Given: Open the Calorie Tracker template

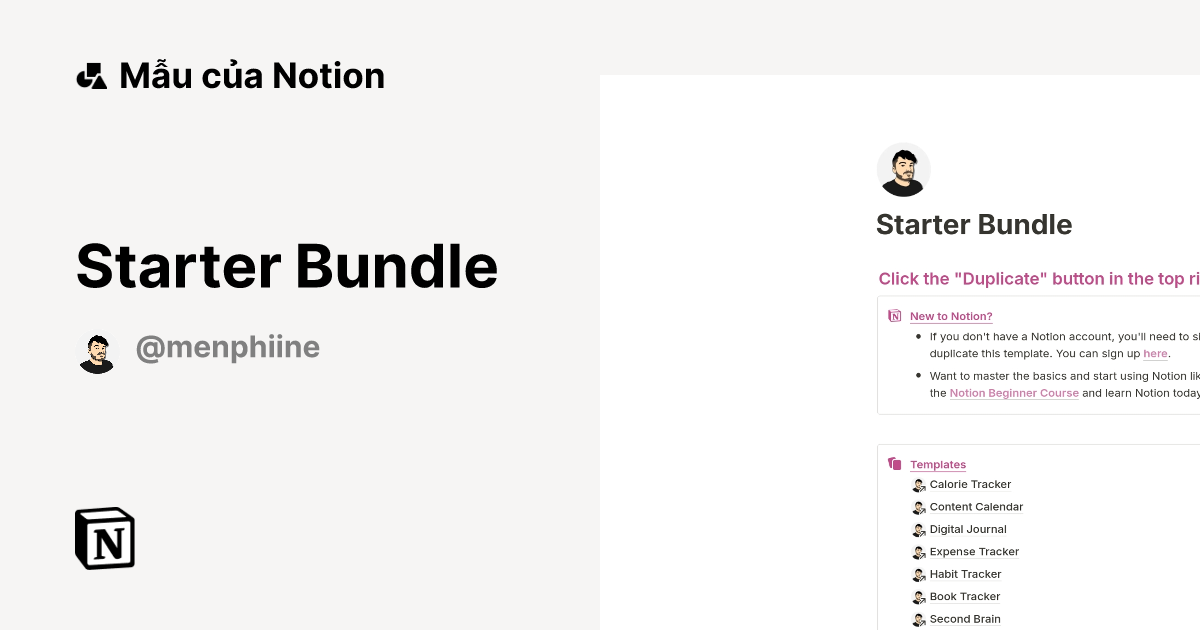Looking at the screenshot, I should click(x=969, y=484).
